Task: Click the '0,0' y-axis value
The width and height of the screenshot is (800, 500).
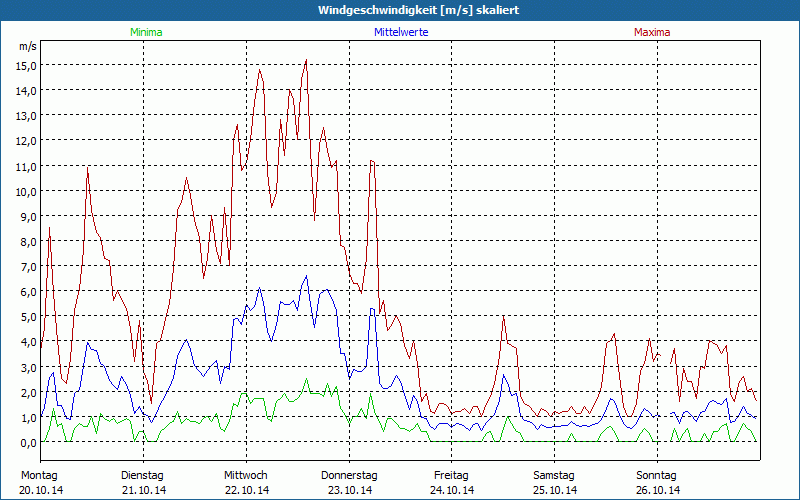Action: (x=30, y=443)
